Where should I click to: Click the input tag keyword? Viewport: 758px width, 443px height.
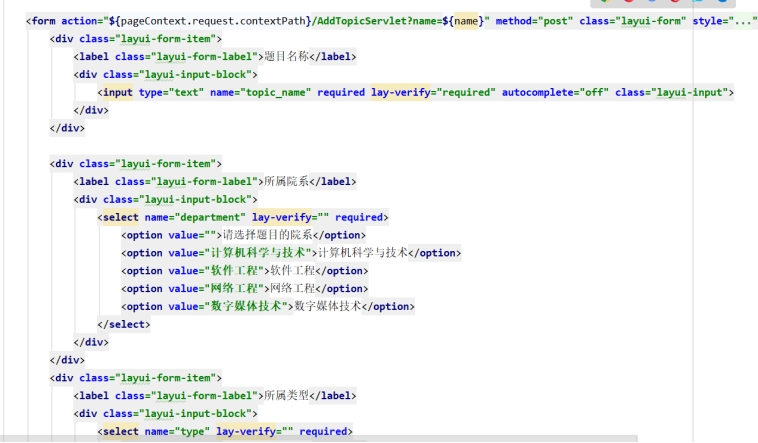(117, 92)
